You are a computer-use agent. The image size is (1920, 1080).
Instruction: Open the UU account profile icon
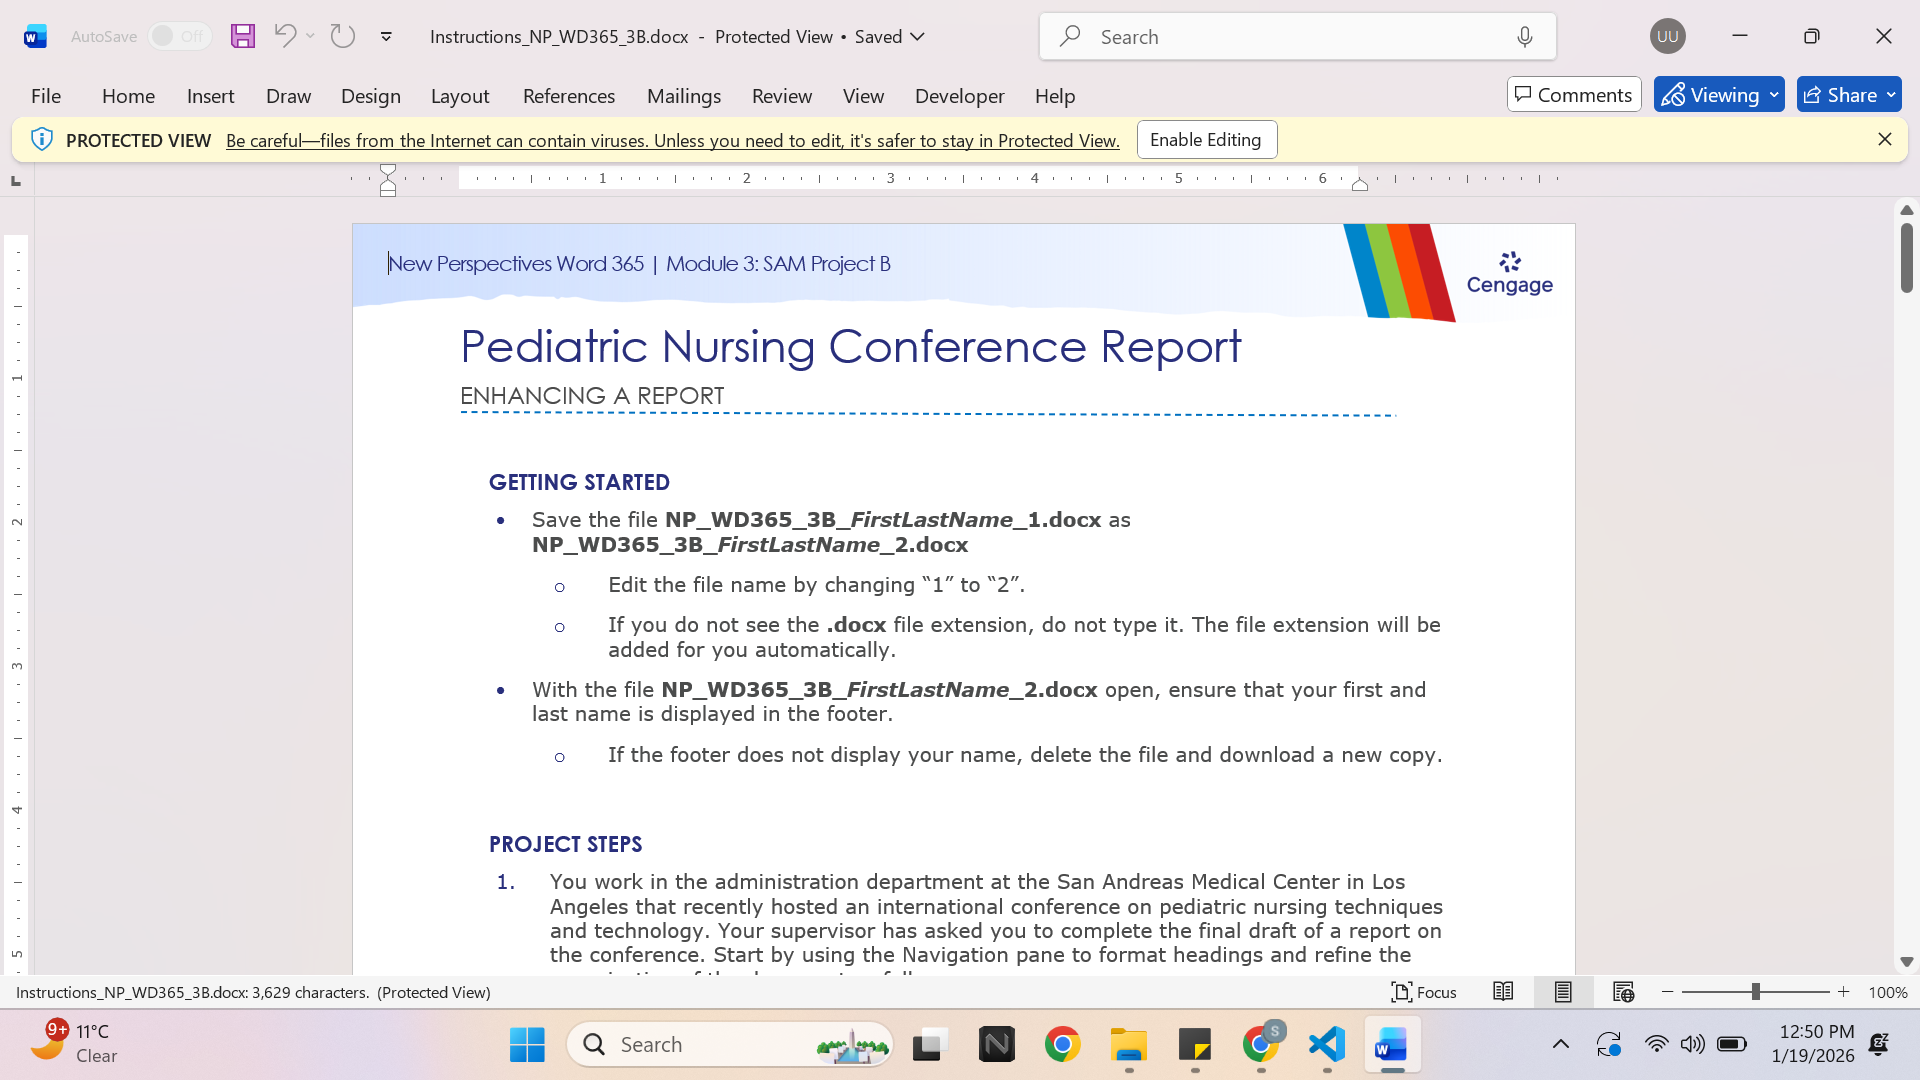[1667, 36]
